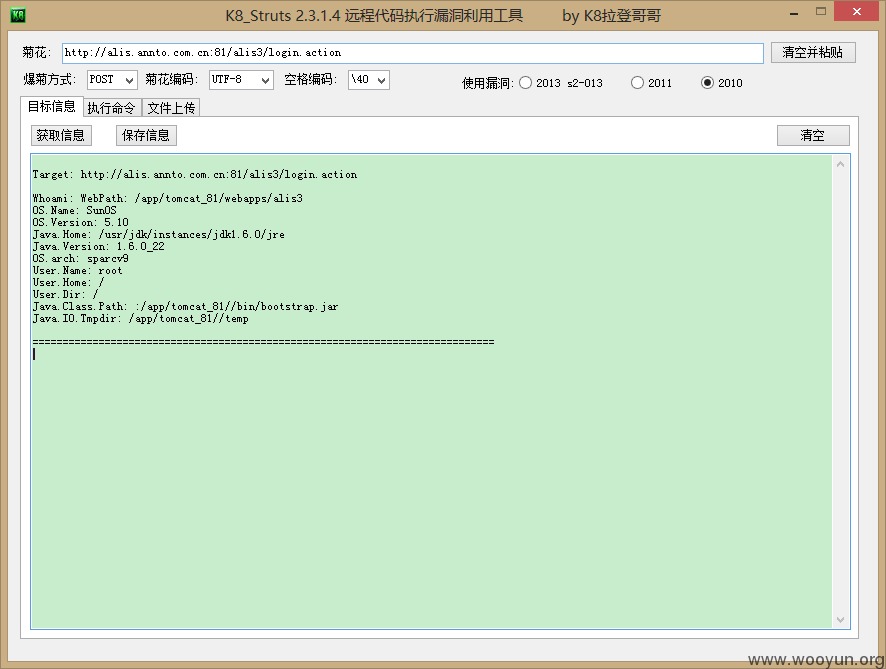
Task: Maximize the K8_Struts window
Action: click(x=820, y=11)
